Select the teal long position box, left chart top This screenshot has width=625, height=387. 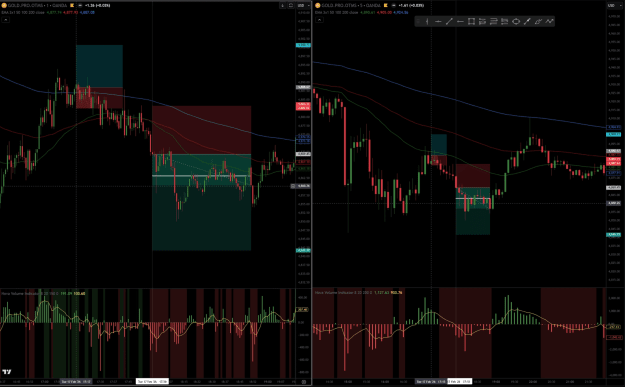[x=99, y=66]
